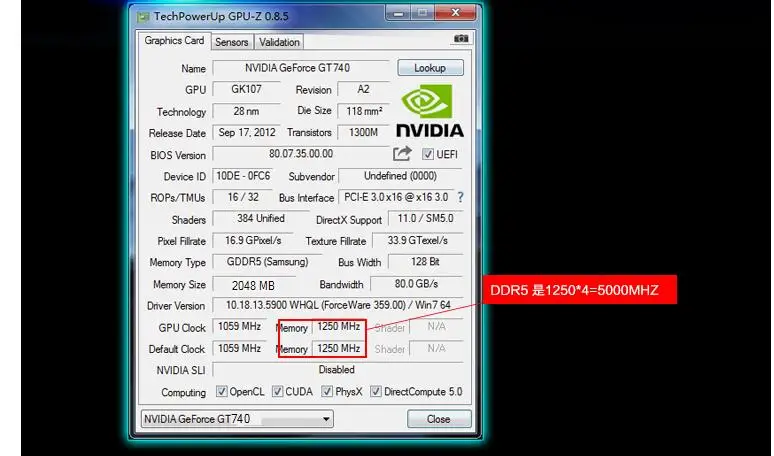Click the Bus Width field 128 Bit
Screen dimensions: 774x456
[426, 262]
